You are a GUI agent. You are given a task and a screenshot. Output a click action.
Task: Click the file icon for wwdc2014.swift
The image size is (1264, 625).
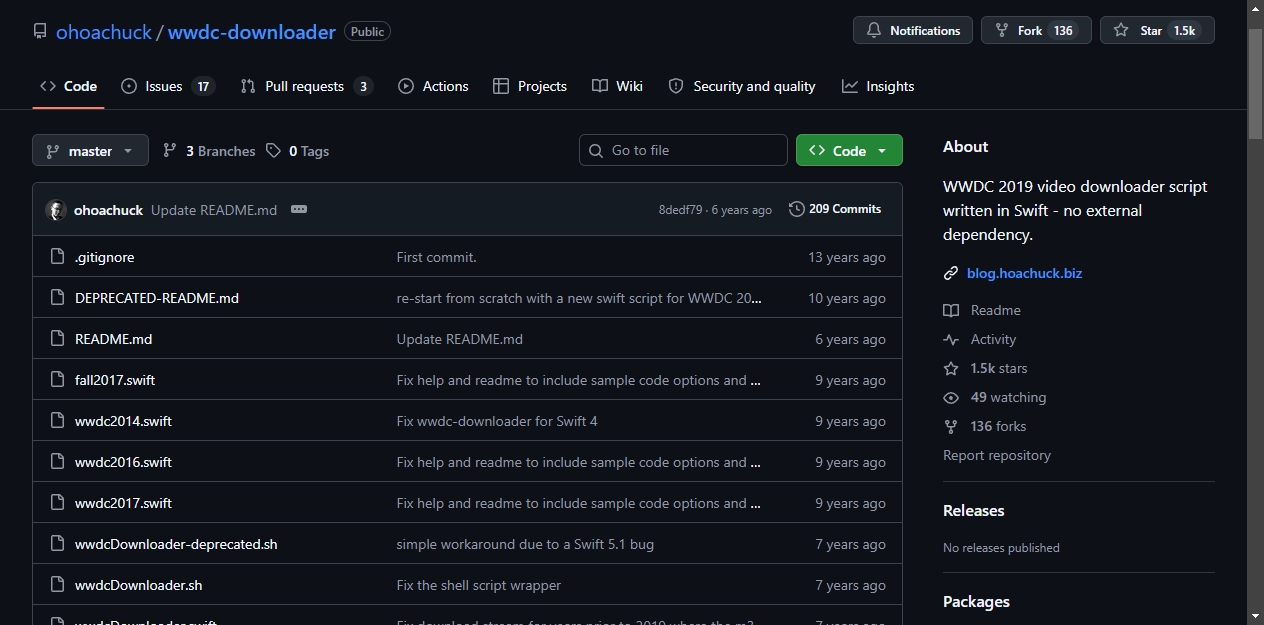click(57, 421)
